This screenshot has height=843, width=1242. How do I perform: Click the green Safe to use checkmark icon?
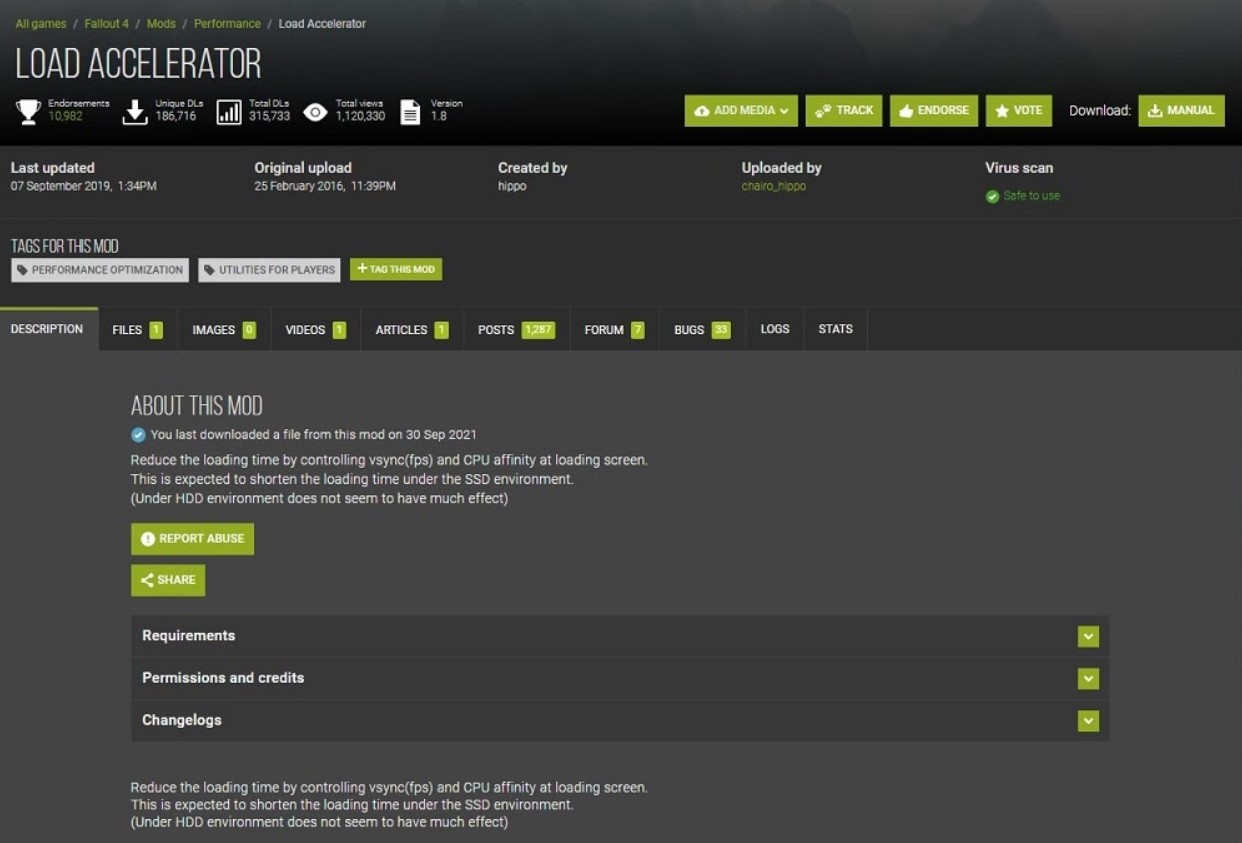pyautogui.click(x=993, y=196)
